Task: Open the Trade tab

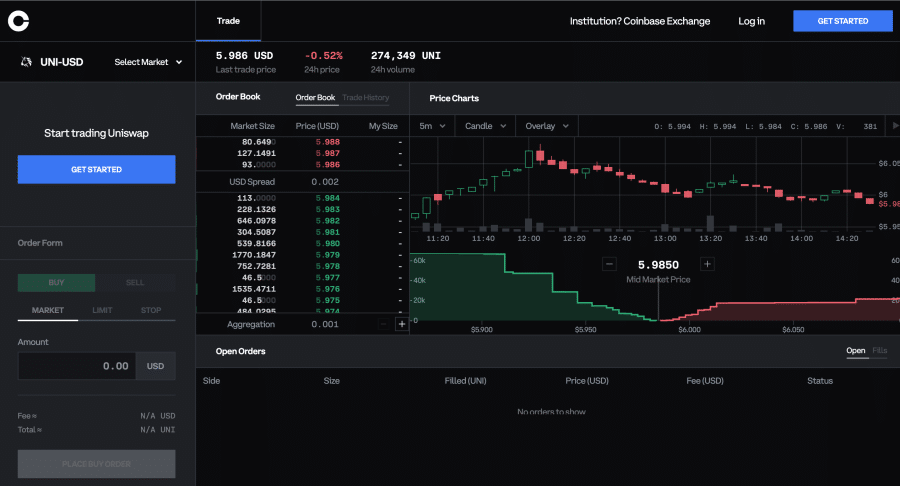Action: click(x=228, y=21)
